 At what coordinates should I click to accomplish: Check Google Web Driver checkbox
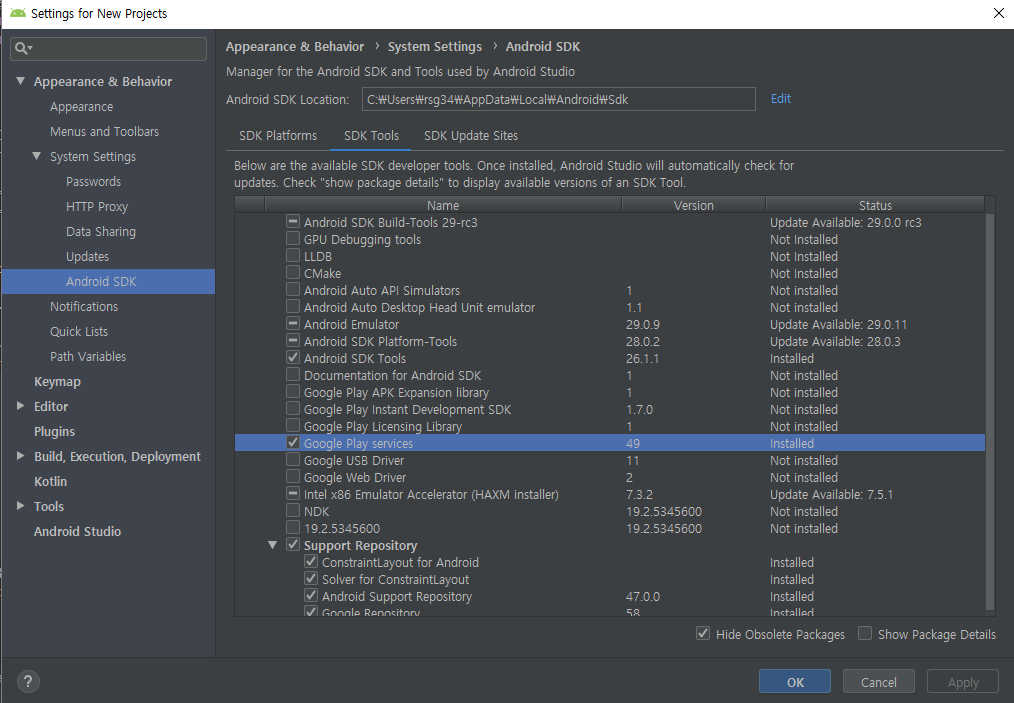point(293,477)
